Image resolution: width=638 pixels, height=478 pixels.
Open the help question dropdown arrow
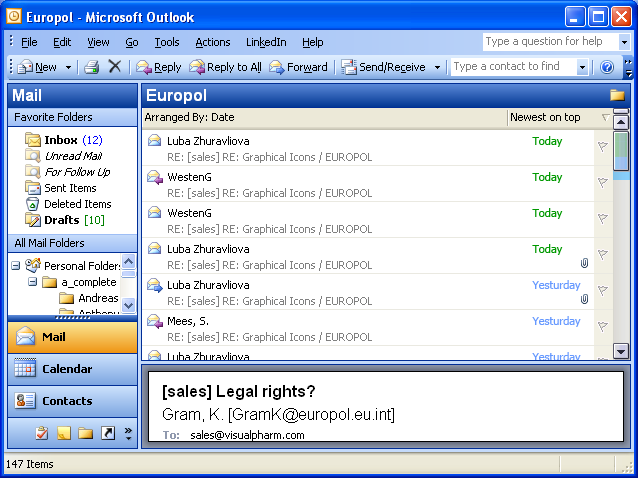[x=624, y=41]
